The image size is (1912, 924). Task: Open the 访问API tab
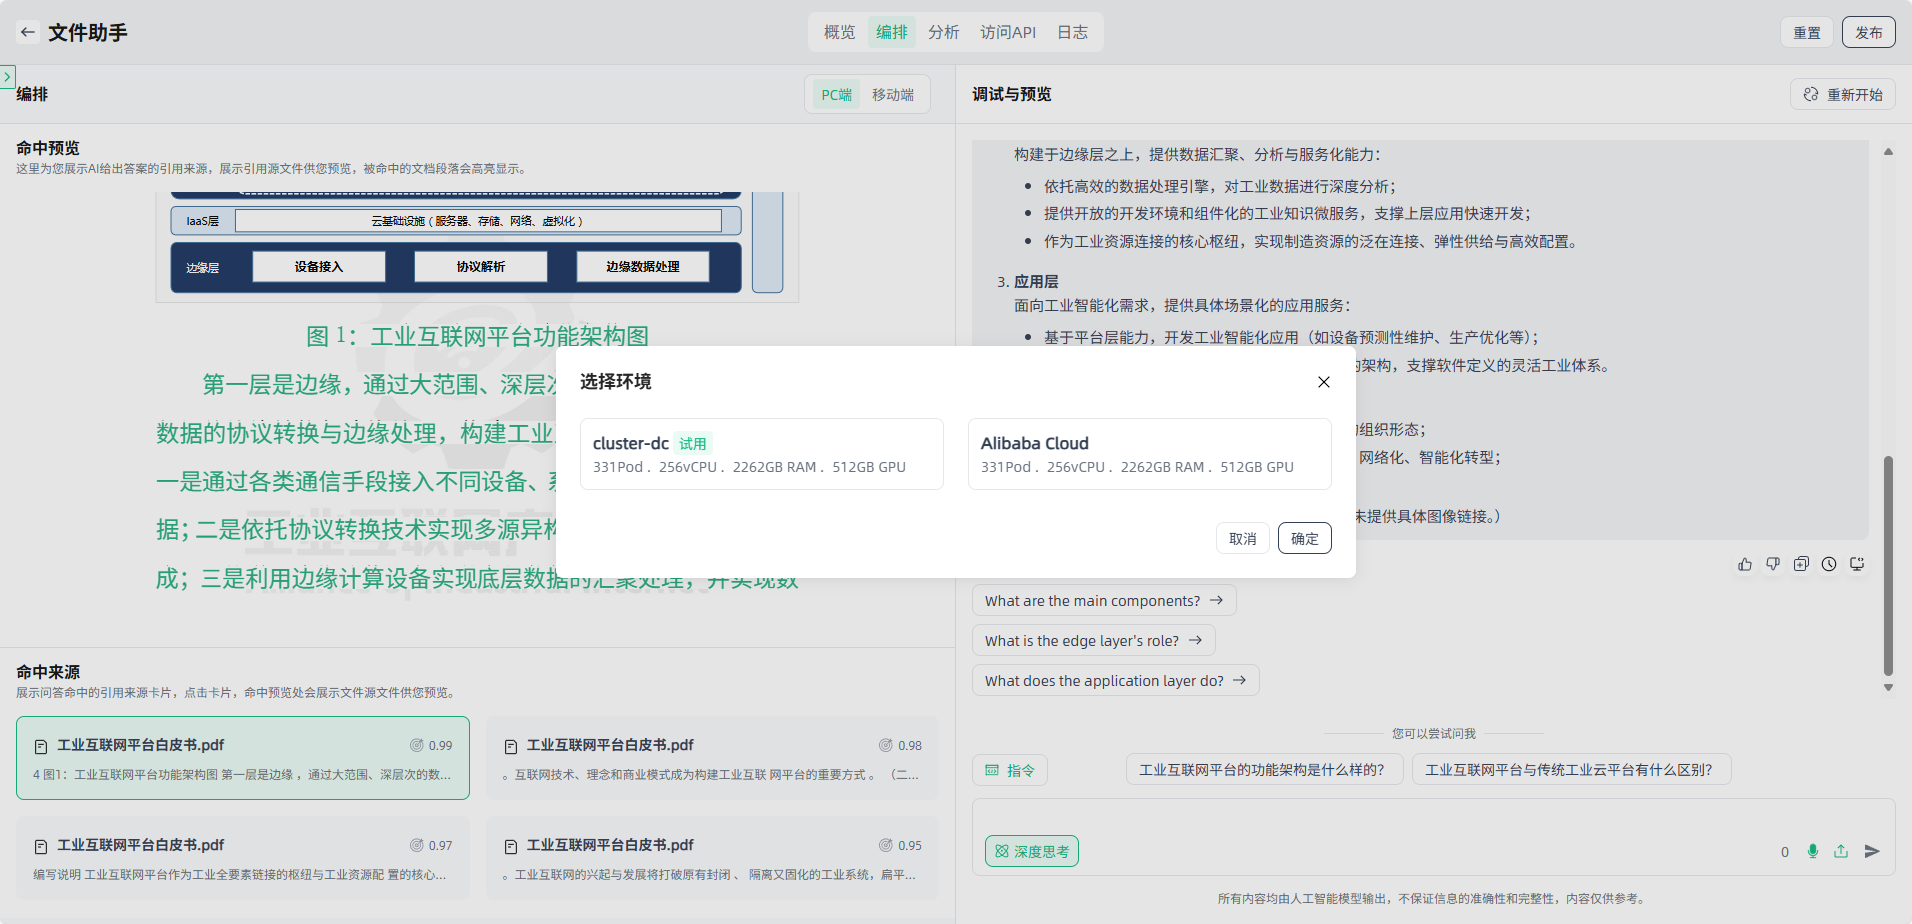pyautogui.click(x=1007, y=32)
